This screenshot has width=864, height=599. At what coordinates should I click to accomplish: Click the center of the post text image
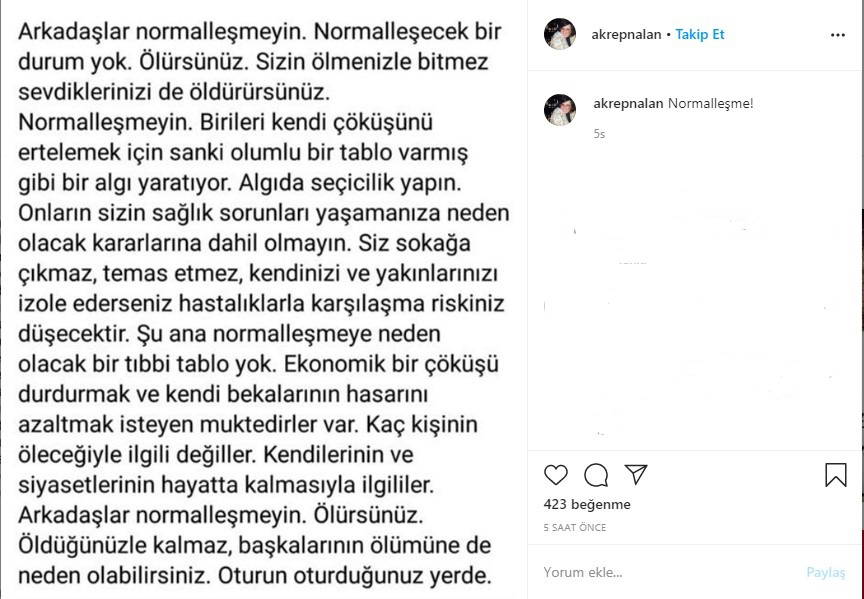(x=264, y=300)
